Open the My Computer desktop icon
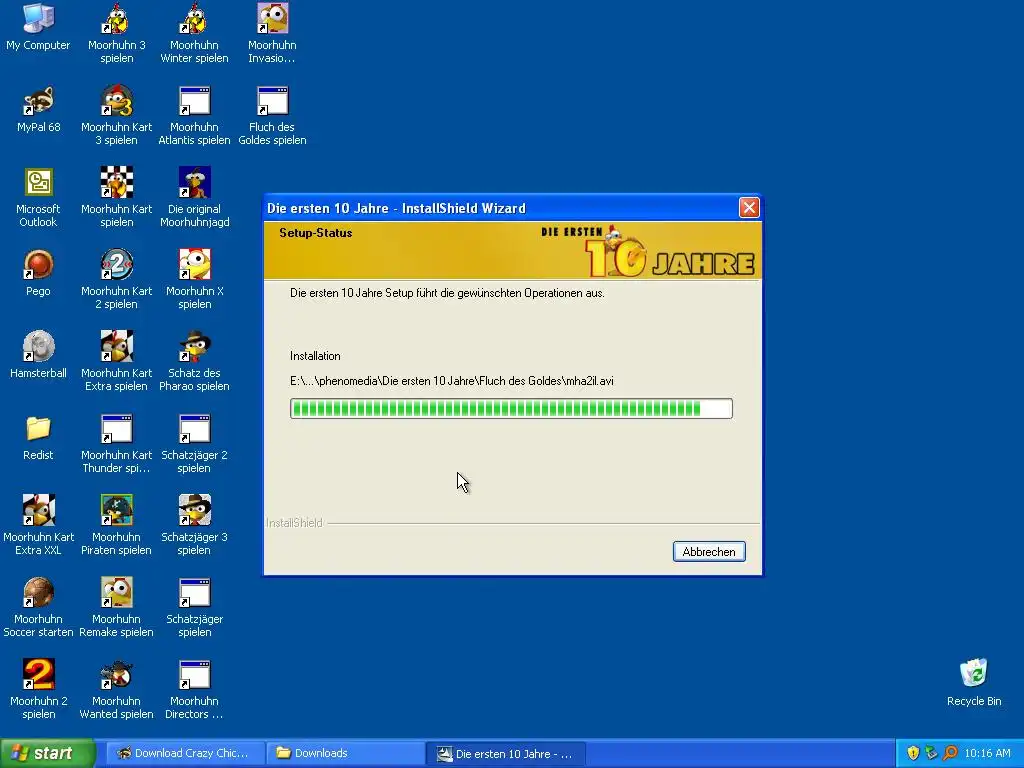Image resolution: width=1024 pixels, height=768 pixels. [38, 28]
